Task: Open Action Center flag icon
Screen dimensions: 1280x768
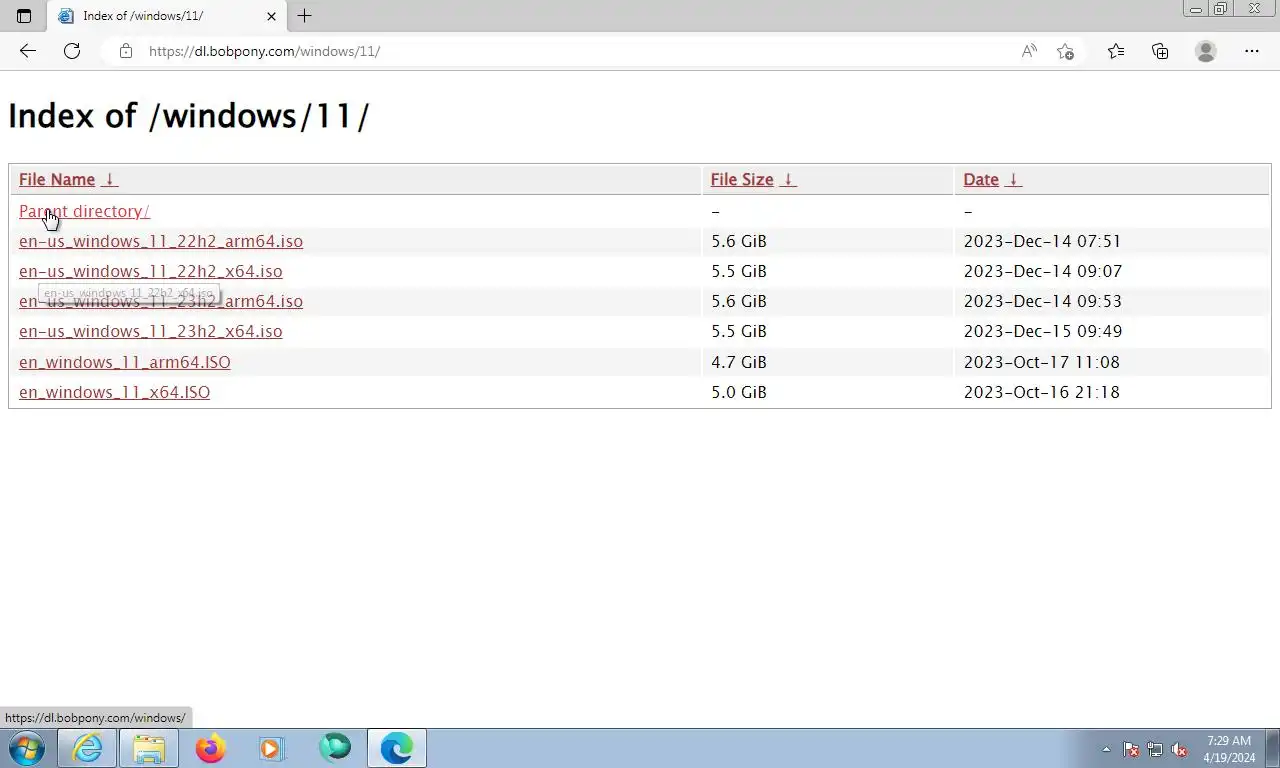Action: 1131,749
